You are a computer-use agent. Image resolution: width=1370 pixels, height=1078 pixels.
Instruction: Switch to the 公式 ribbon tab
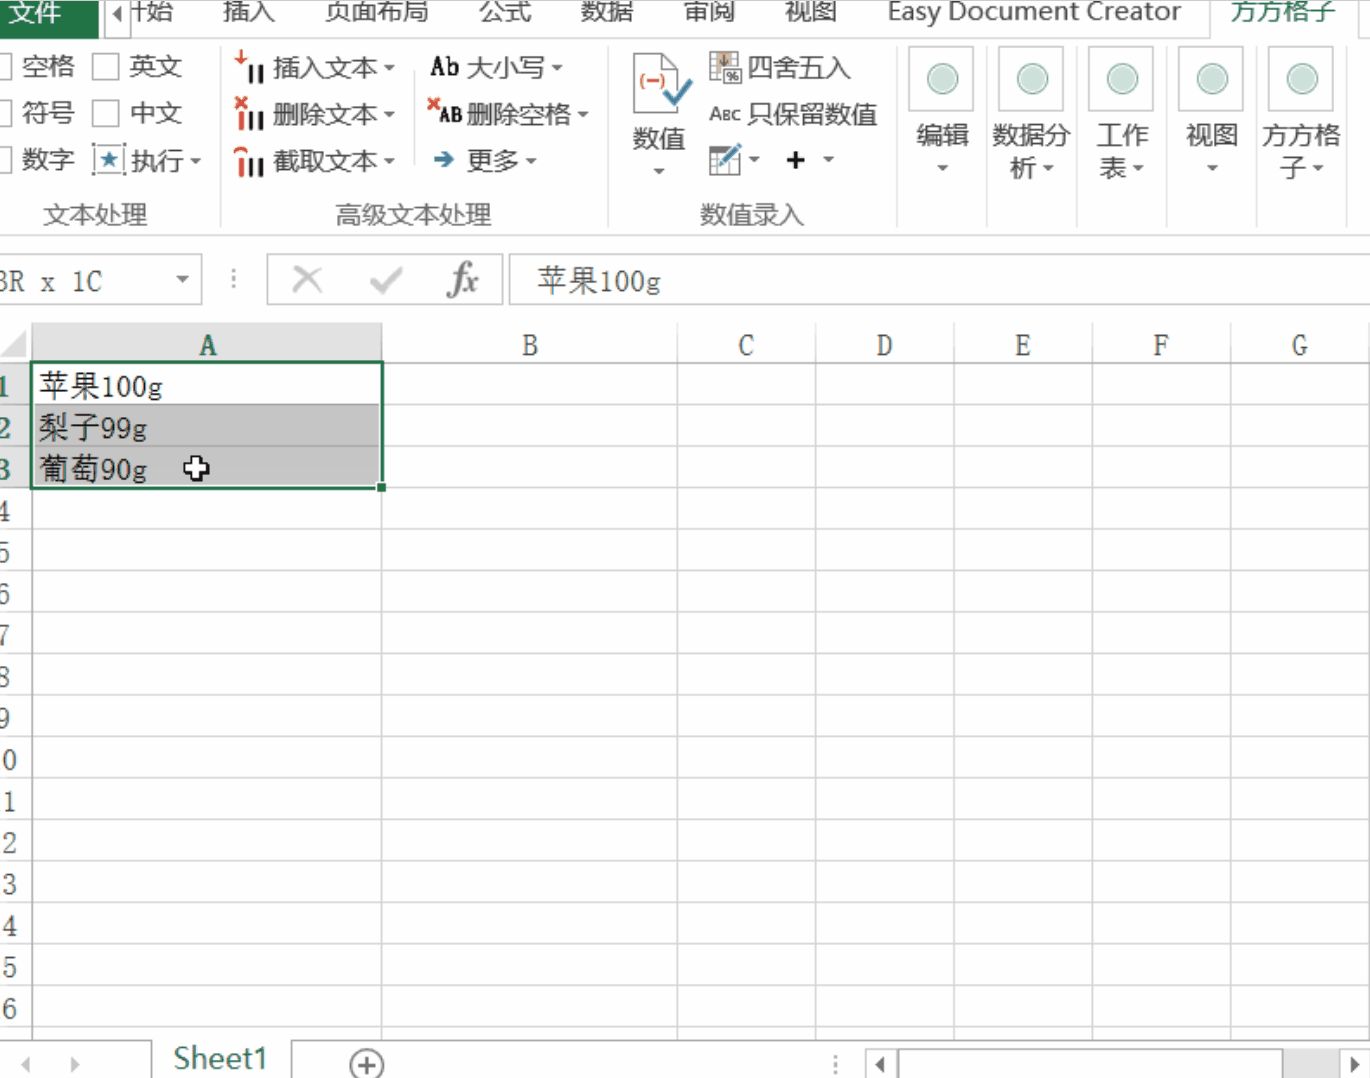pos(505,13)
